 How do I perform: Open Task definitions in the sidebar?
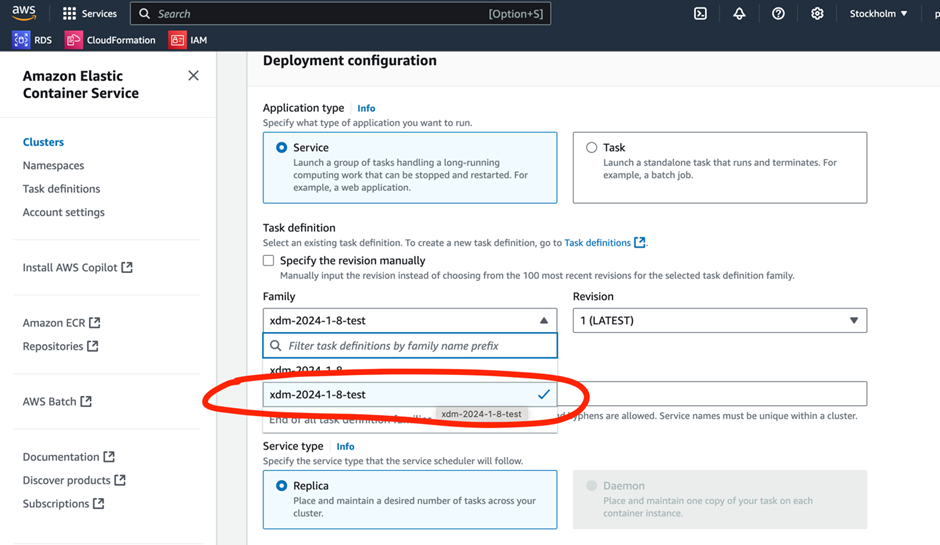pyautogui.click(x=61, y=188)
